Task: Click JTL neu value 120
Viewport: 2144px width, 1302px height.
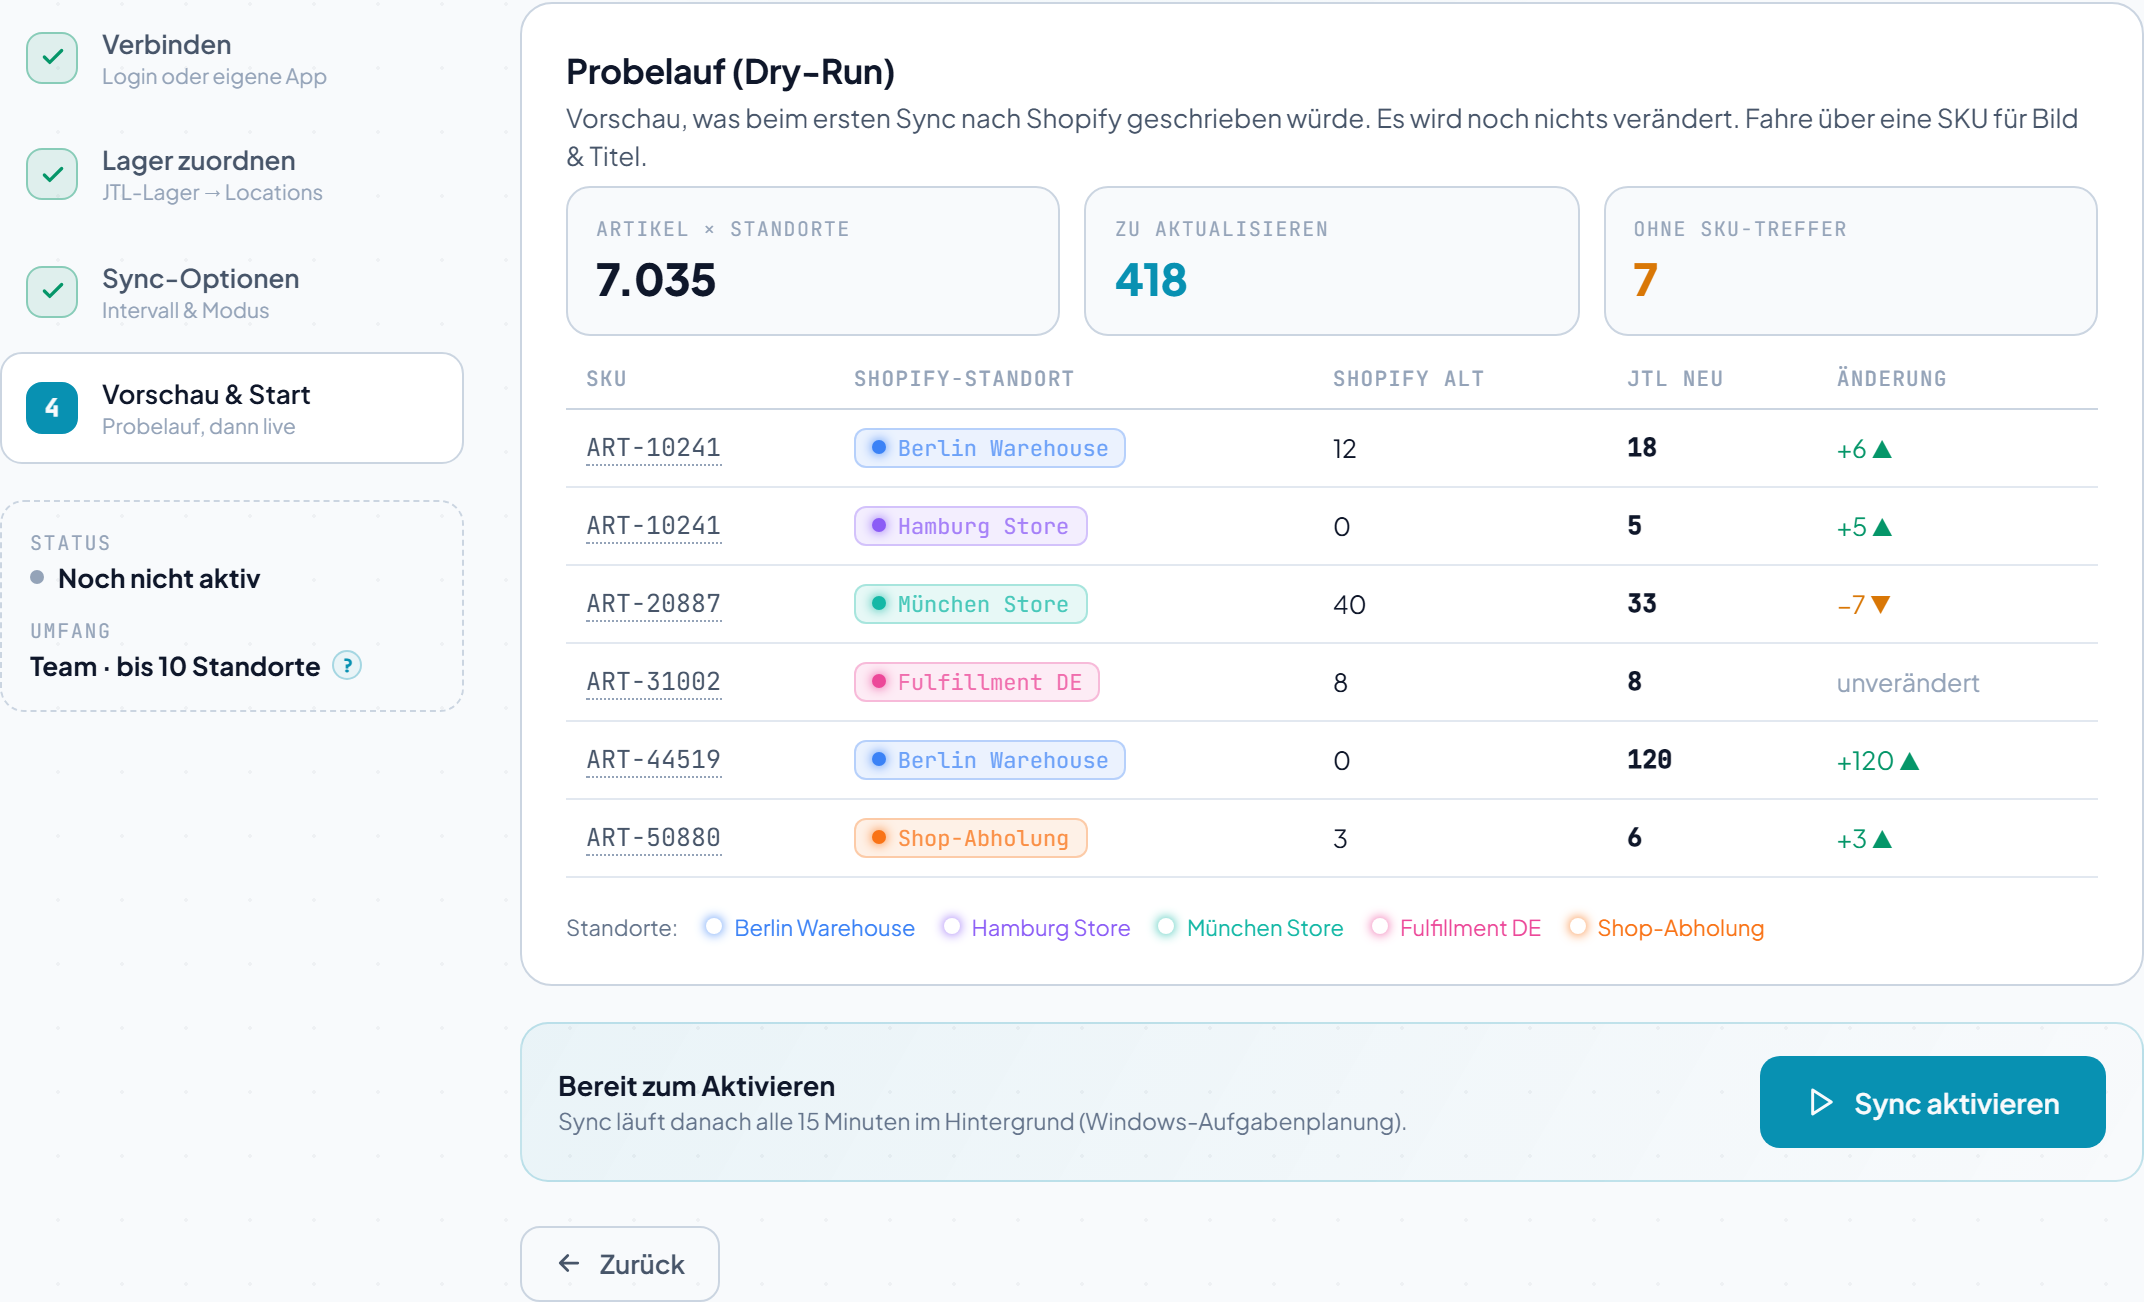Action: pyautogui.click(x=1649, y=760)
